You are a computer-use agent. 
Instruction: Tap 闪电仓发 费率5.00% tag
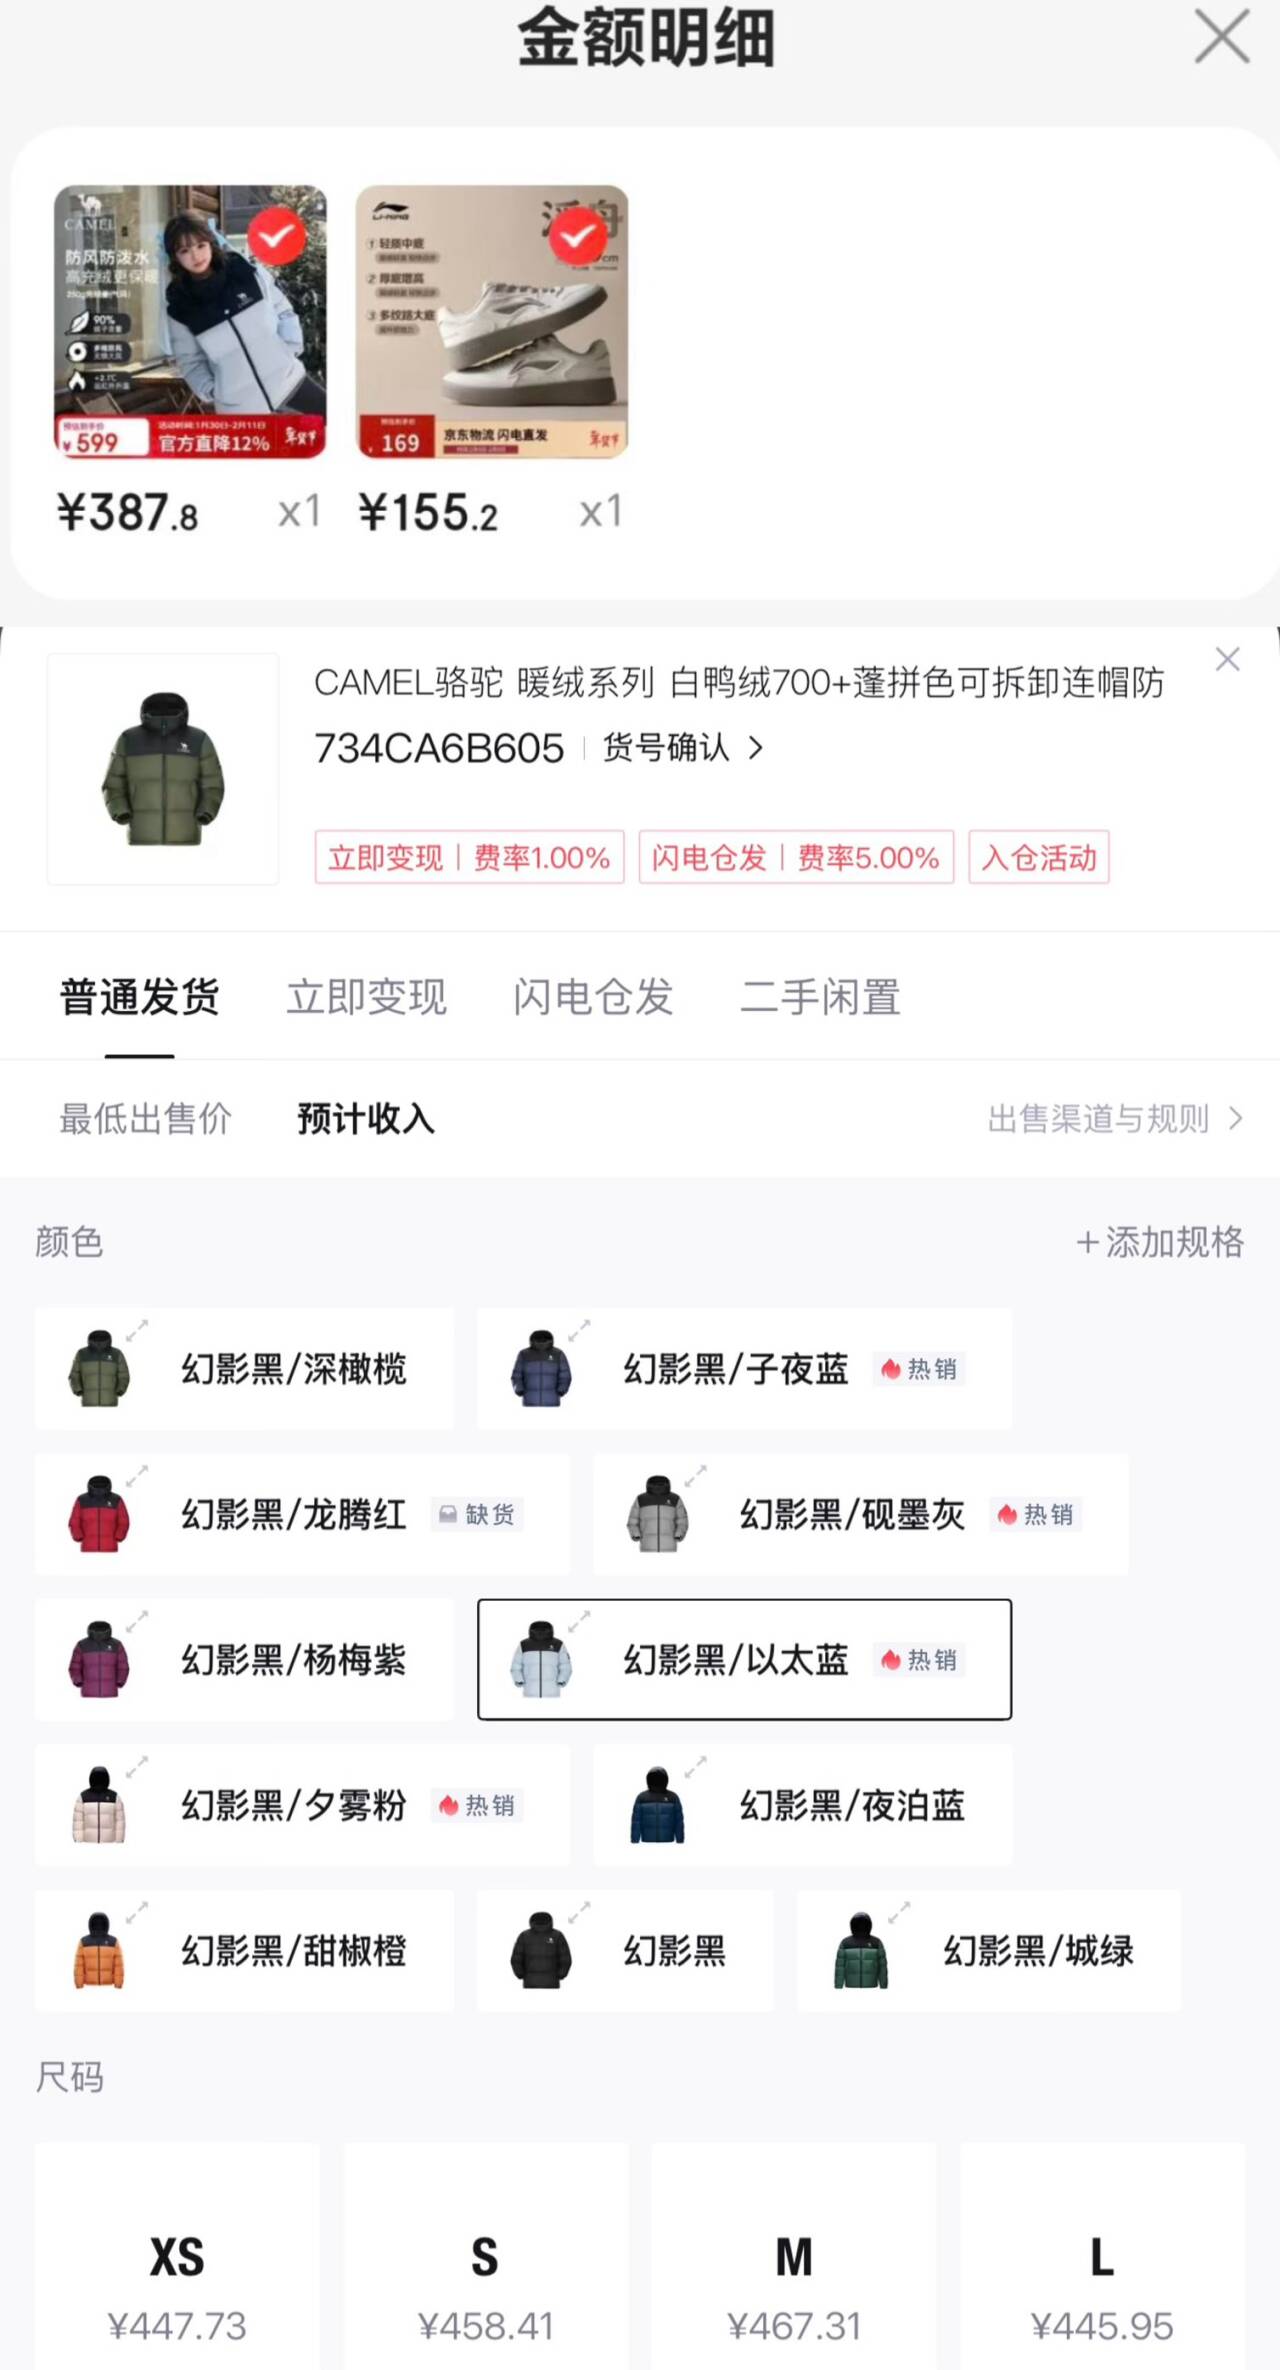point(796,857)
